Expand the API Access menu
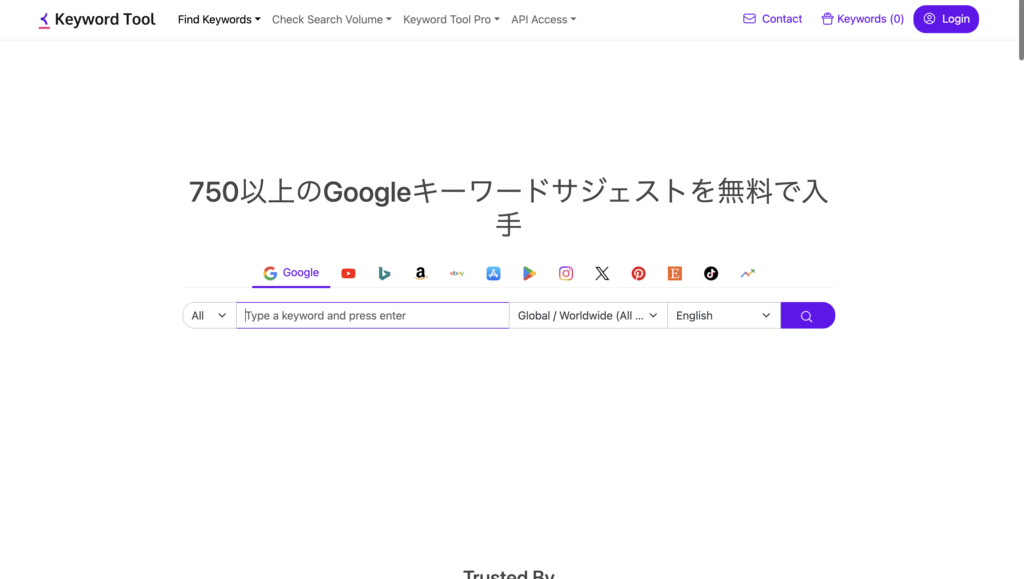Viewport: 1024px width, 579px height. click(x=544, y=20)
